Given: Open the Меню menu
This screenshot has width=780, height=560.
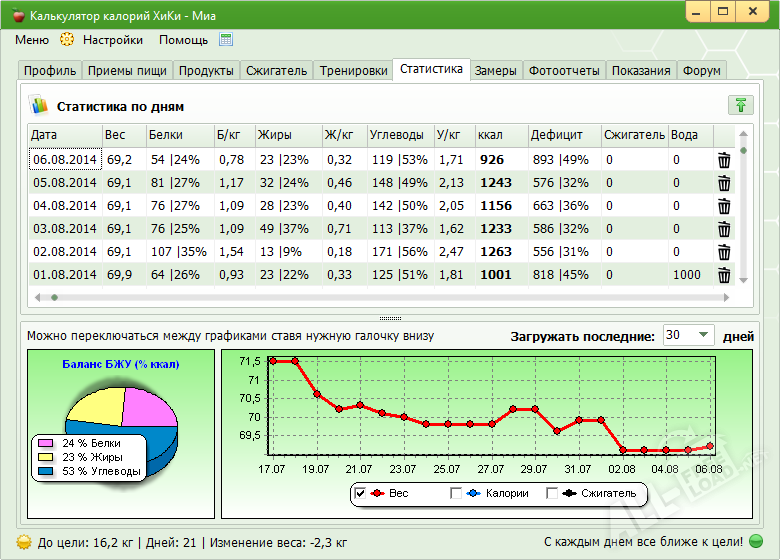Looking at the screenshot, I should (31, 40).
